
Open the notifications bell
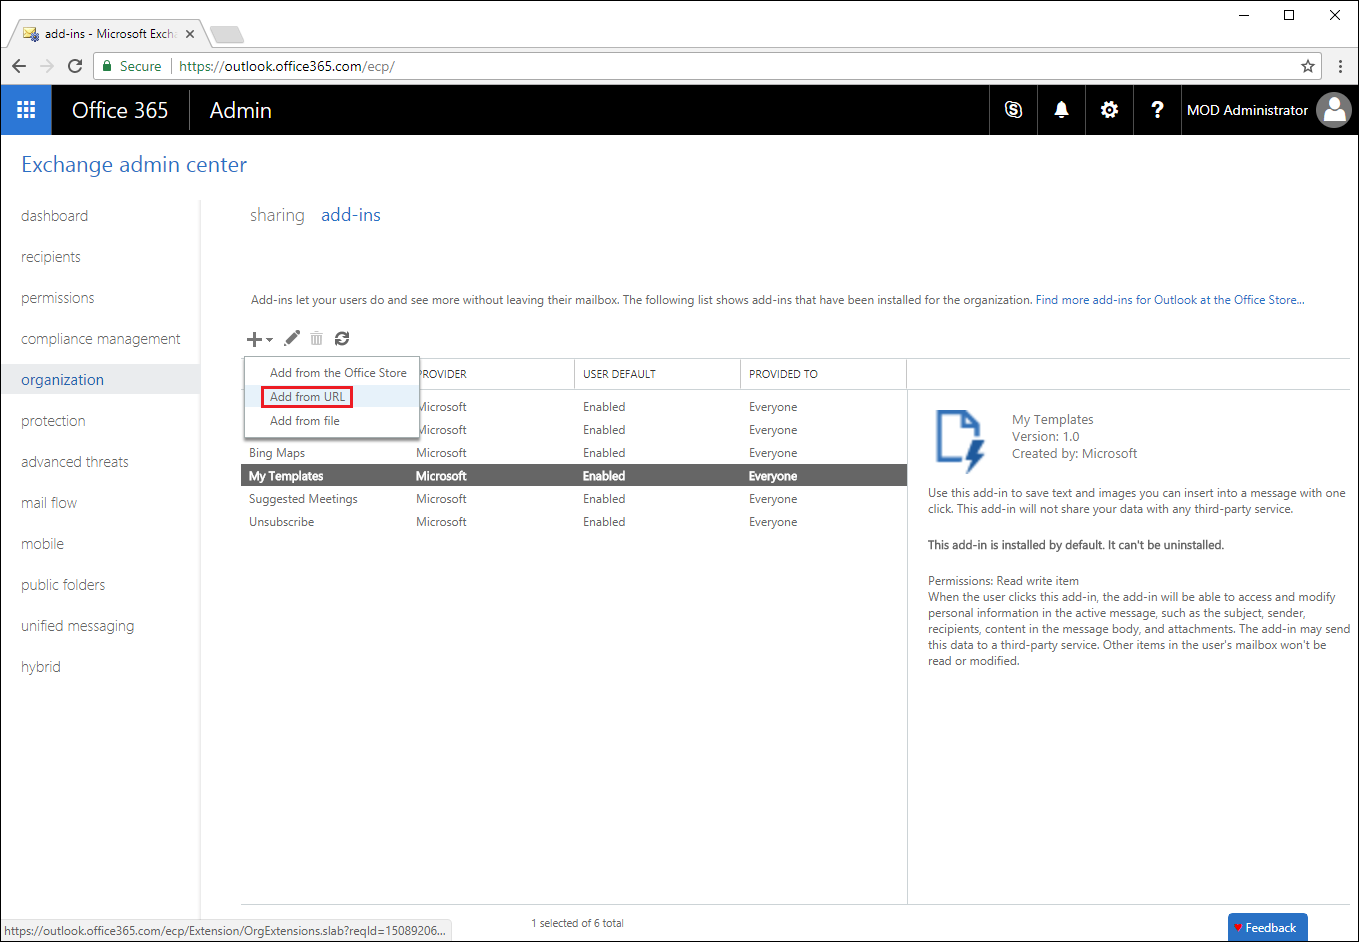click(x=1061, y=110)
